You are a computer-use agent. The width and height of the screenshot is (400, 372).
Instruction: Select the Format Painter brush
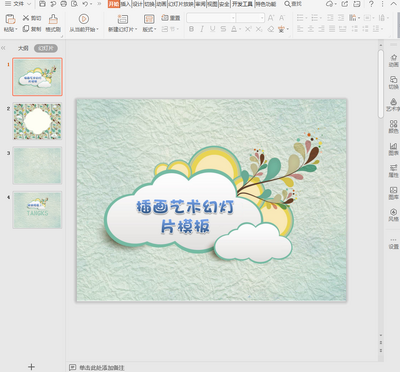53,19
